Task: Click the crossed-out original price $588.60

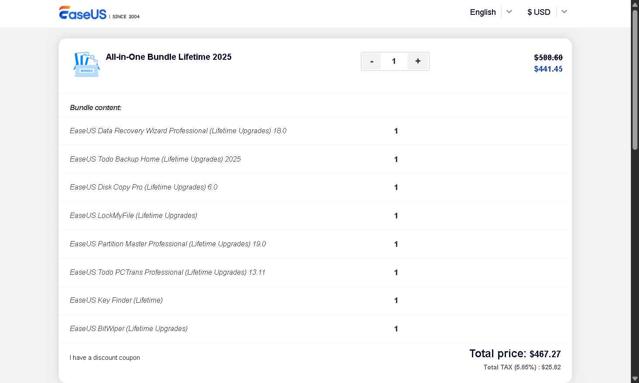Action: 548,57
